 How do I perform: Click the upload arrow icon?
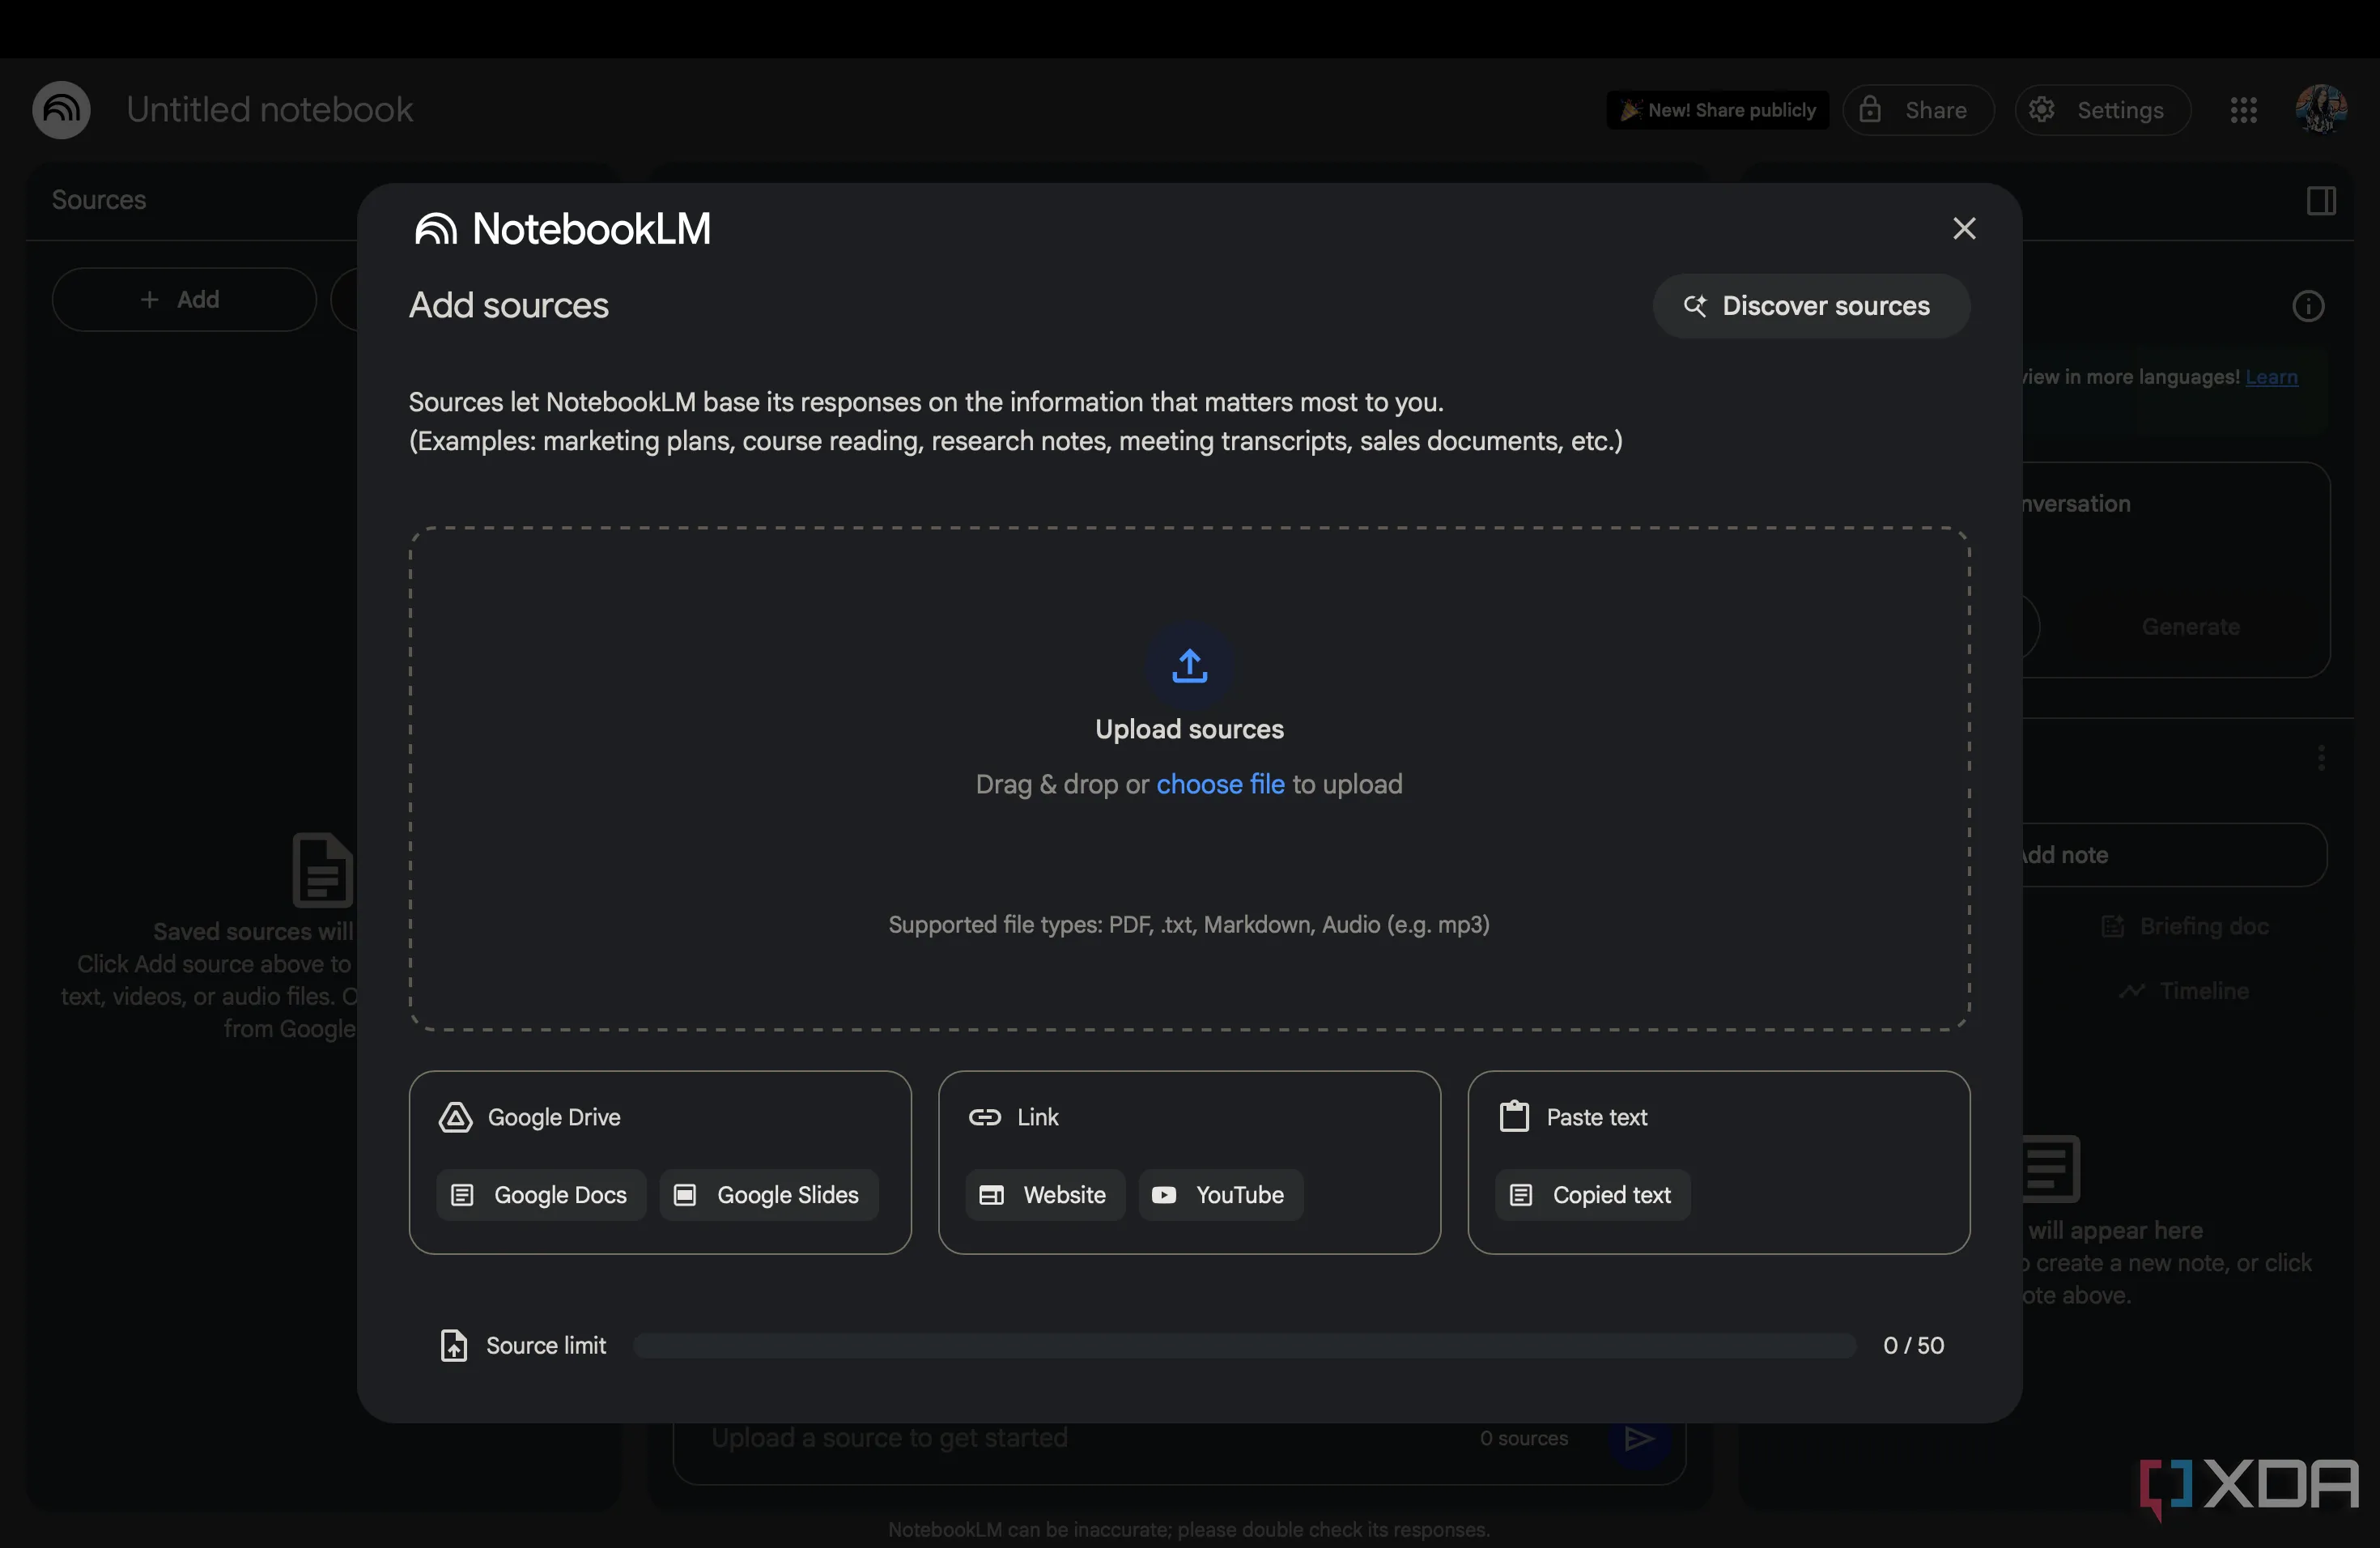click(x=1189, y=665)
